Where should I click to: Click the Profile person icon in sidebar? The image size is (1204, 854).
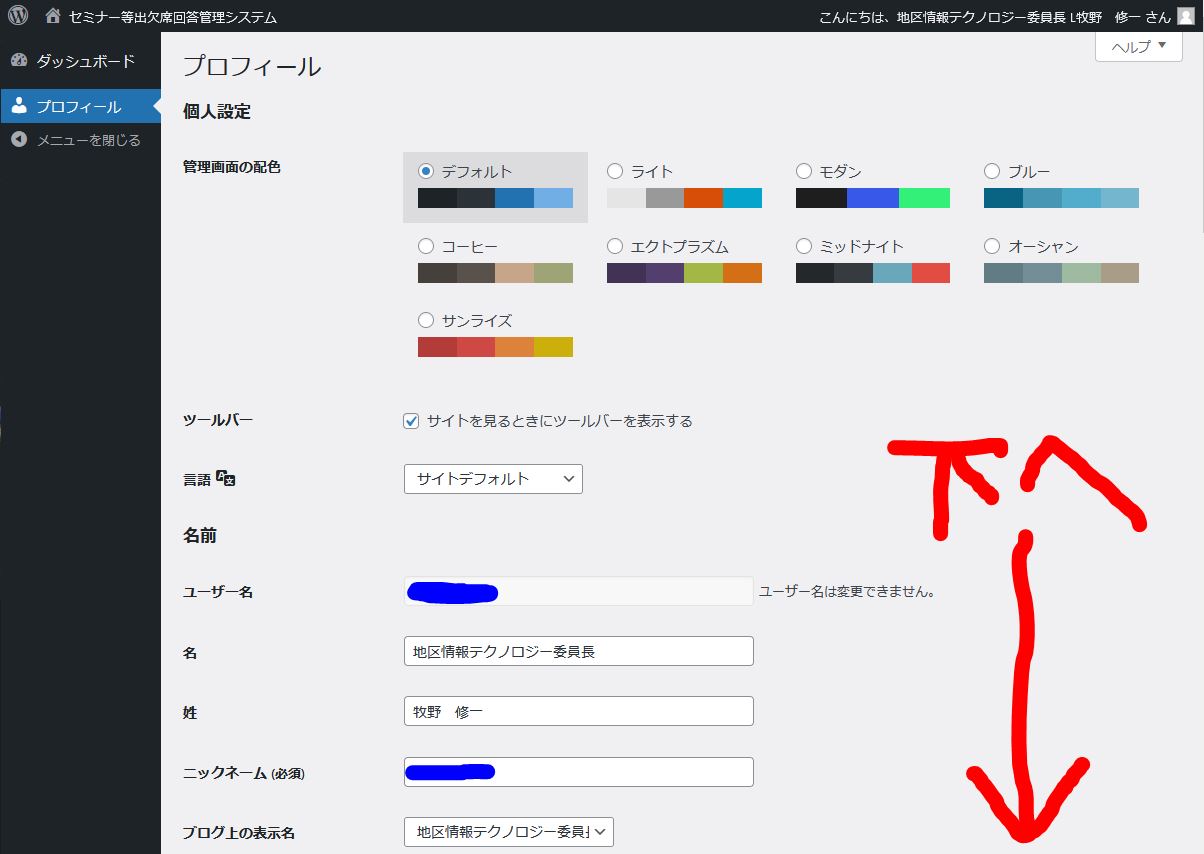click(x=19, y=106)
